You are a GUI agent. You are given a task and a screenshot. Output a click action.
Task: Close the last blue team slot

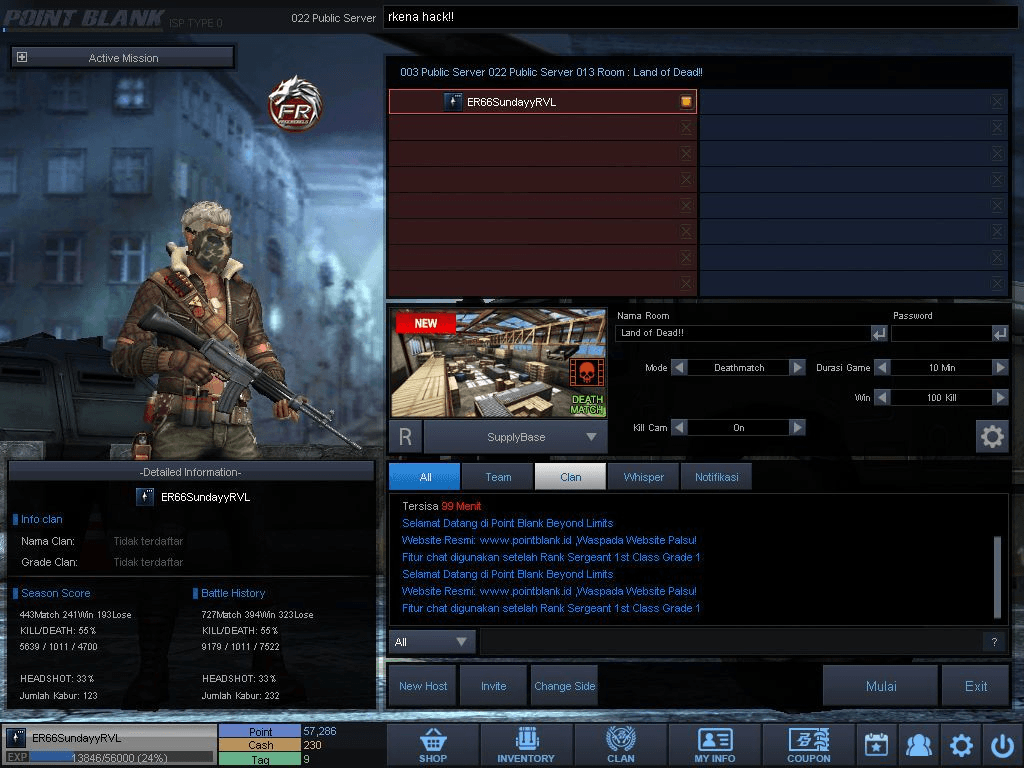(x=997, y=283)
